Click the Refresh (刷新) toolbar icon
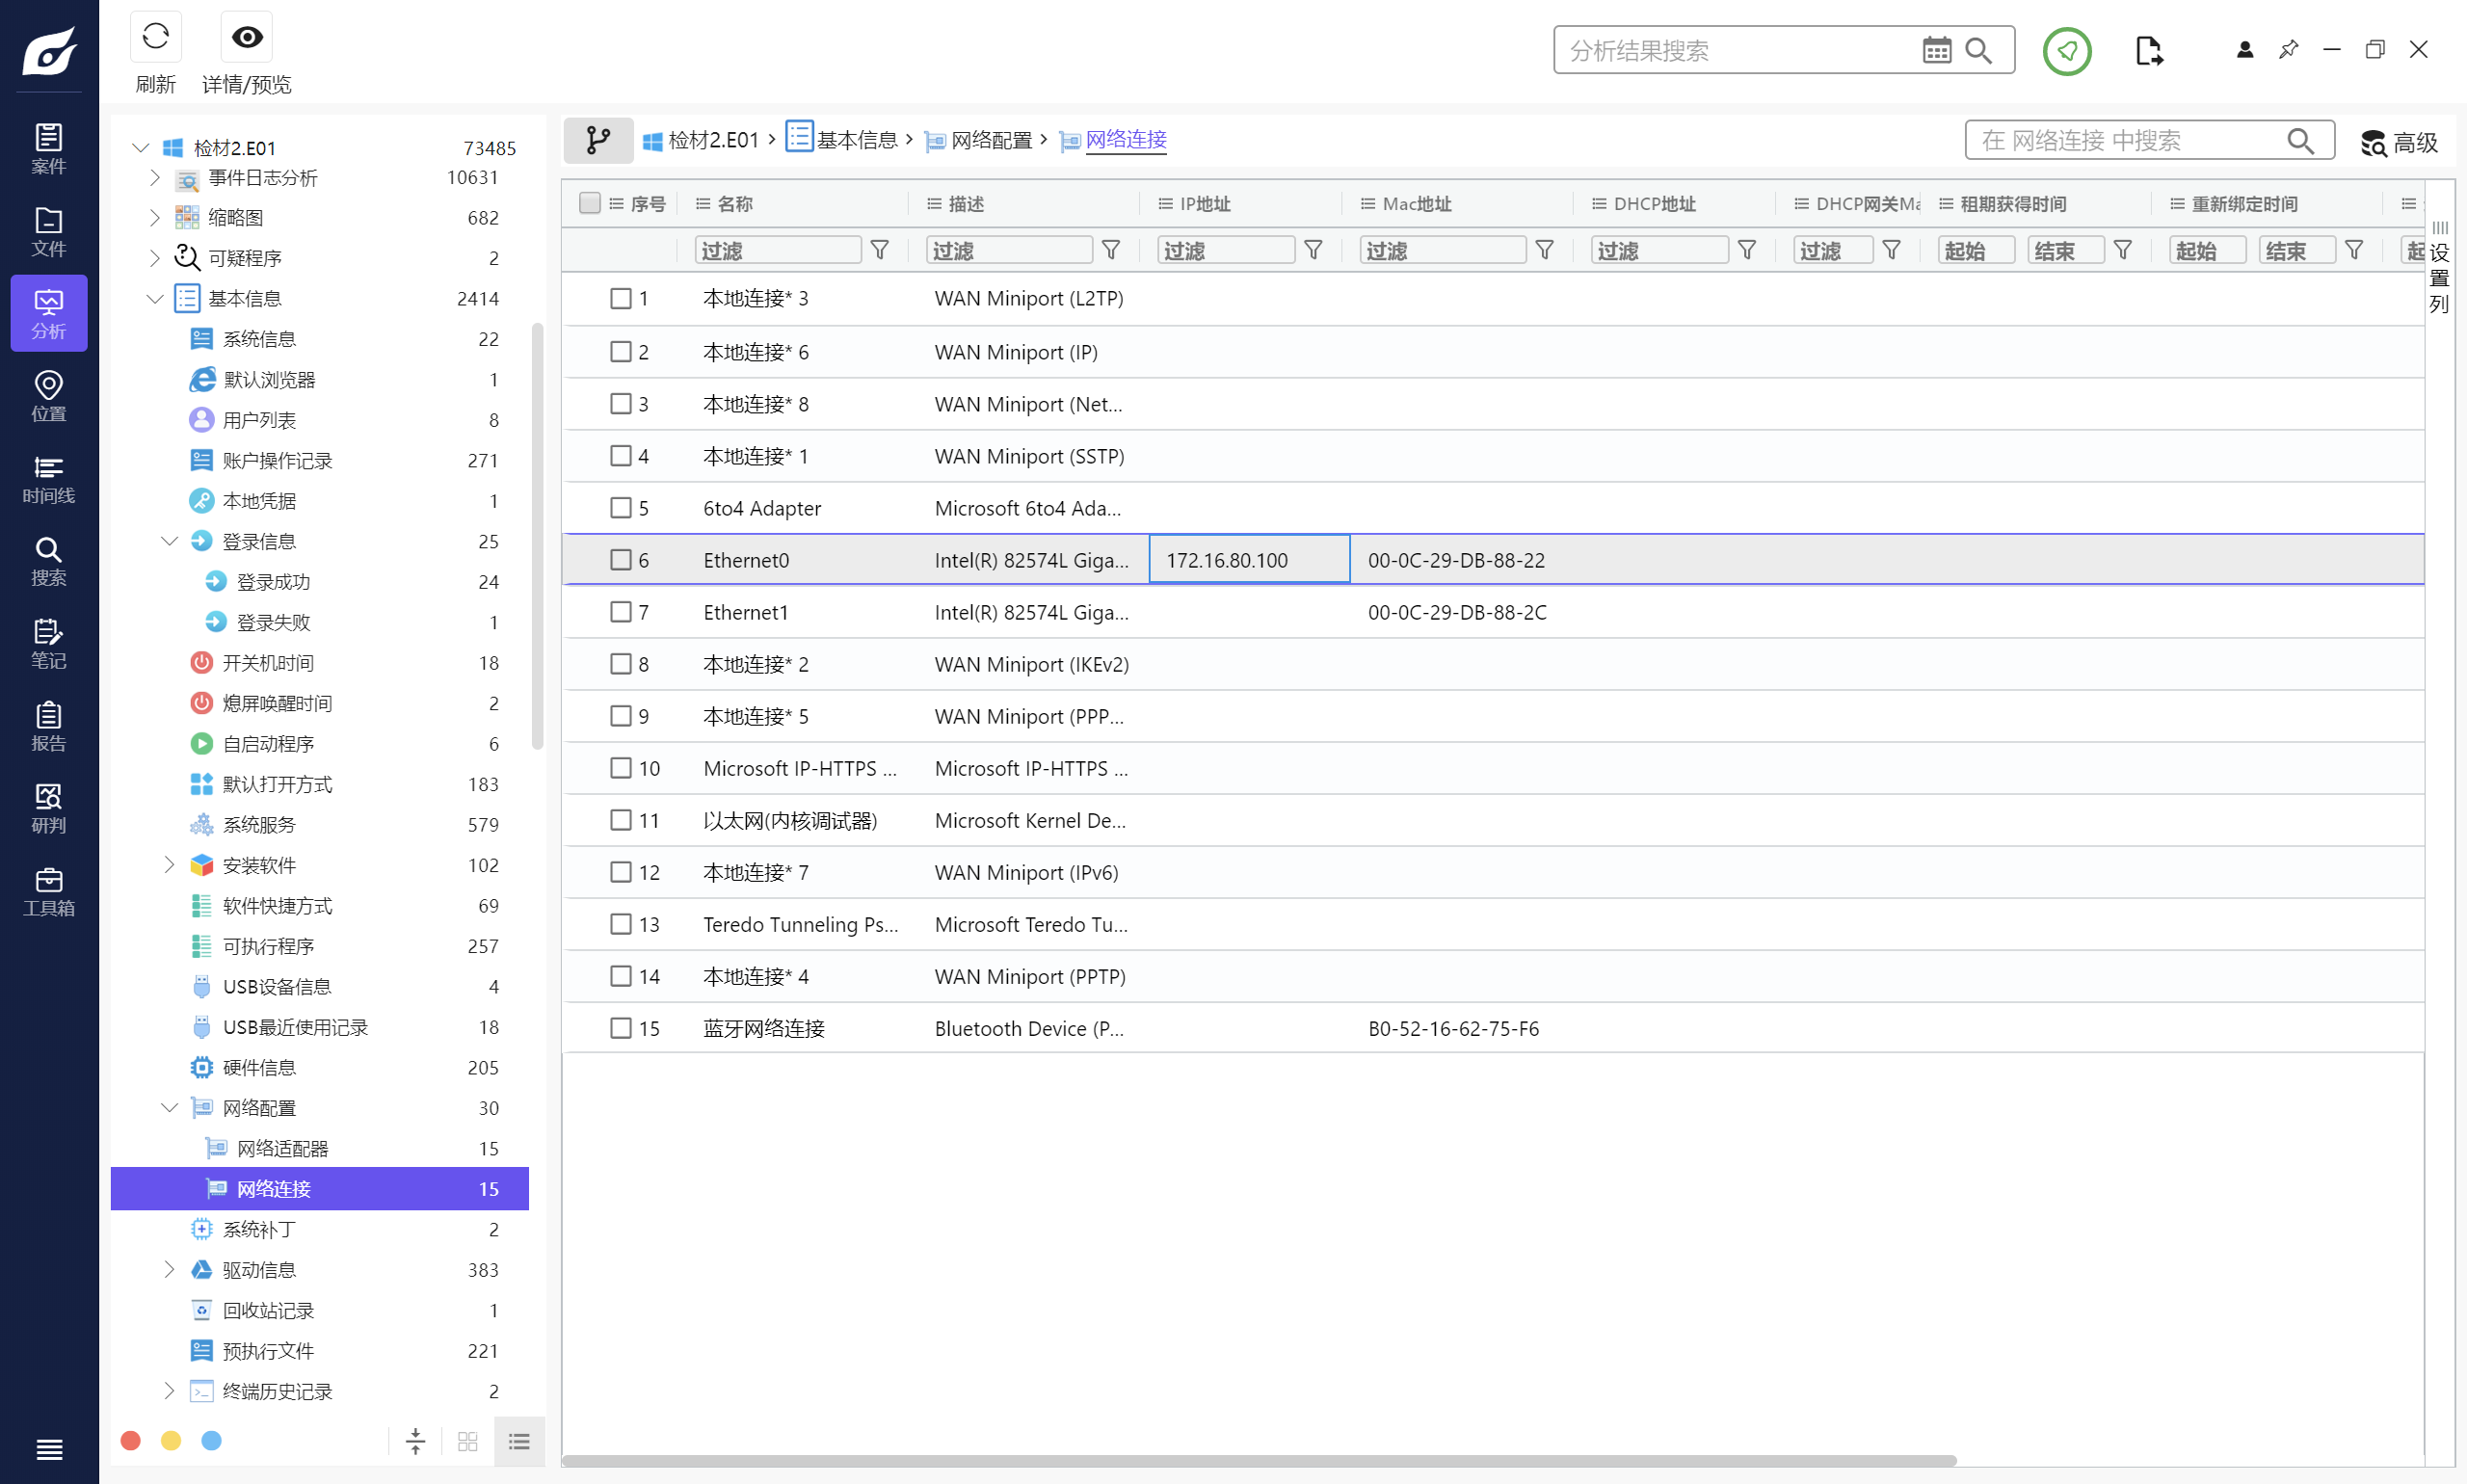 point(155,37)
